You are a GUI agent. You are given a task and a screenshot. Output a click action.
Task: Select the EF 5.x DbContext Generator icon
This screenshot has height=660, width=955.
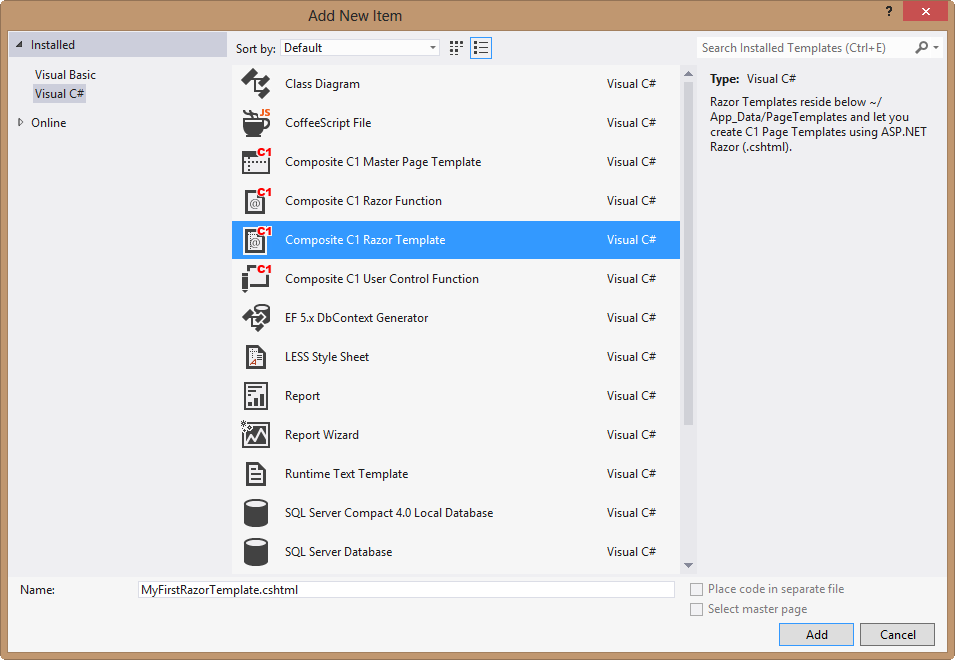pos(256,318)
